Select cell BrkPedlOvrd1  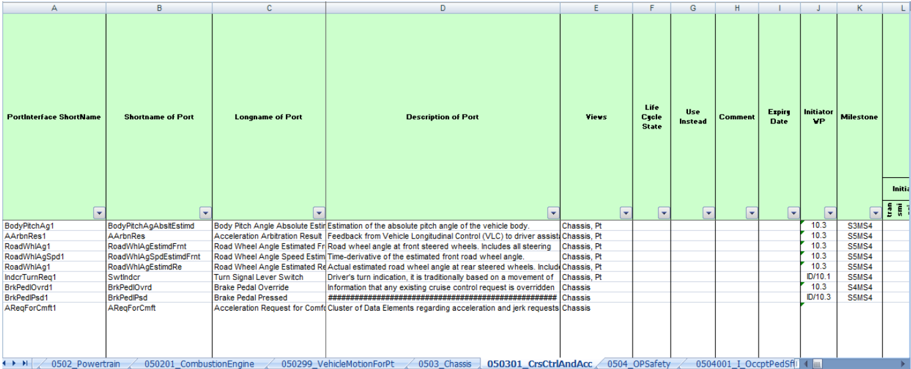click(x=54, y=288)
